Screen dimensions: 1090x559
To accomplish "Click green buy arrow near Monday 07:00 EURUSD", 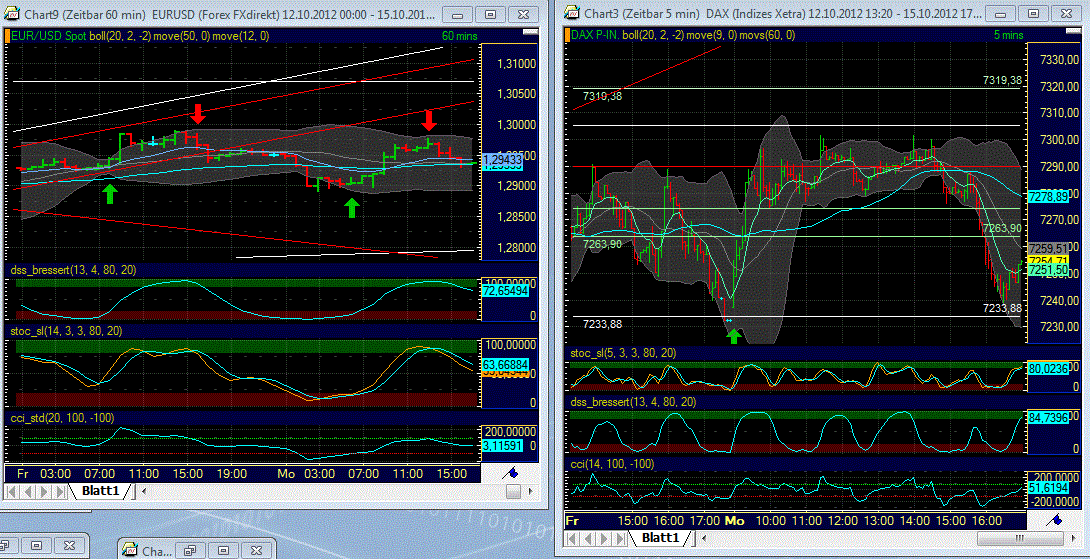I will coord(352,206).
